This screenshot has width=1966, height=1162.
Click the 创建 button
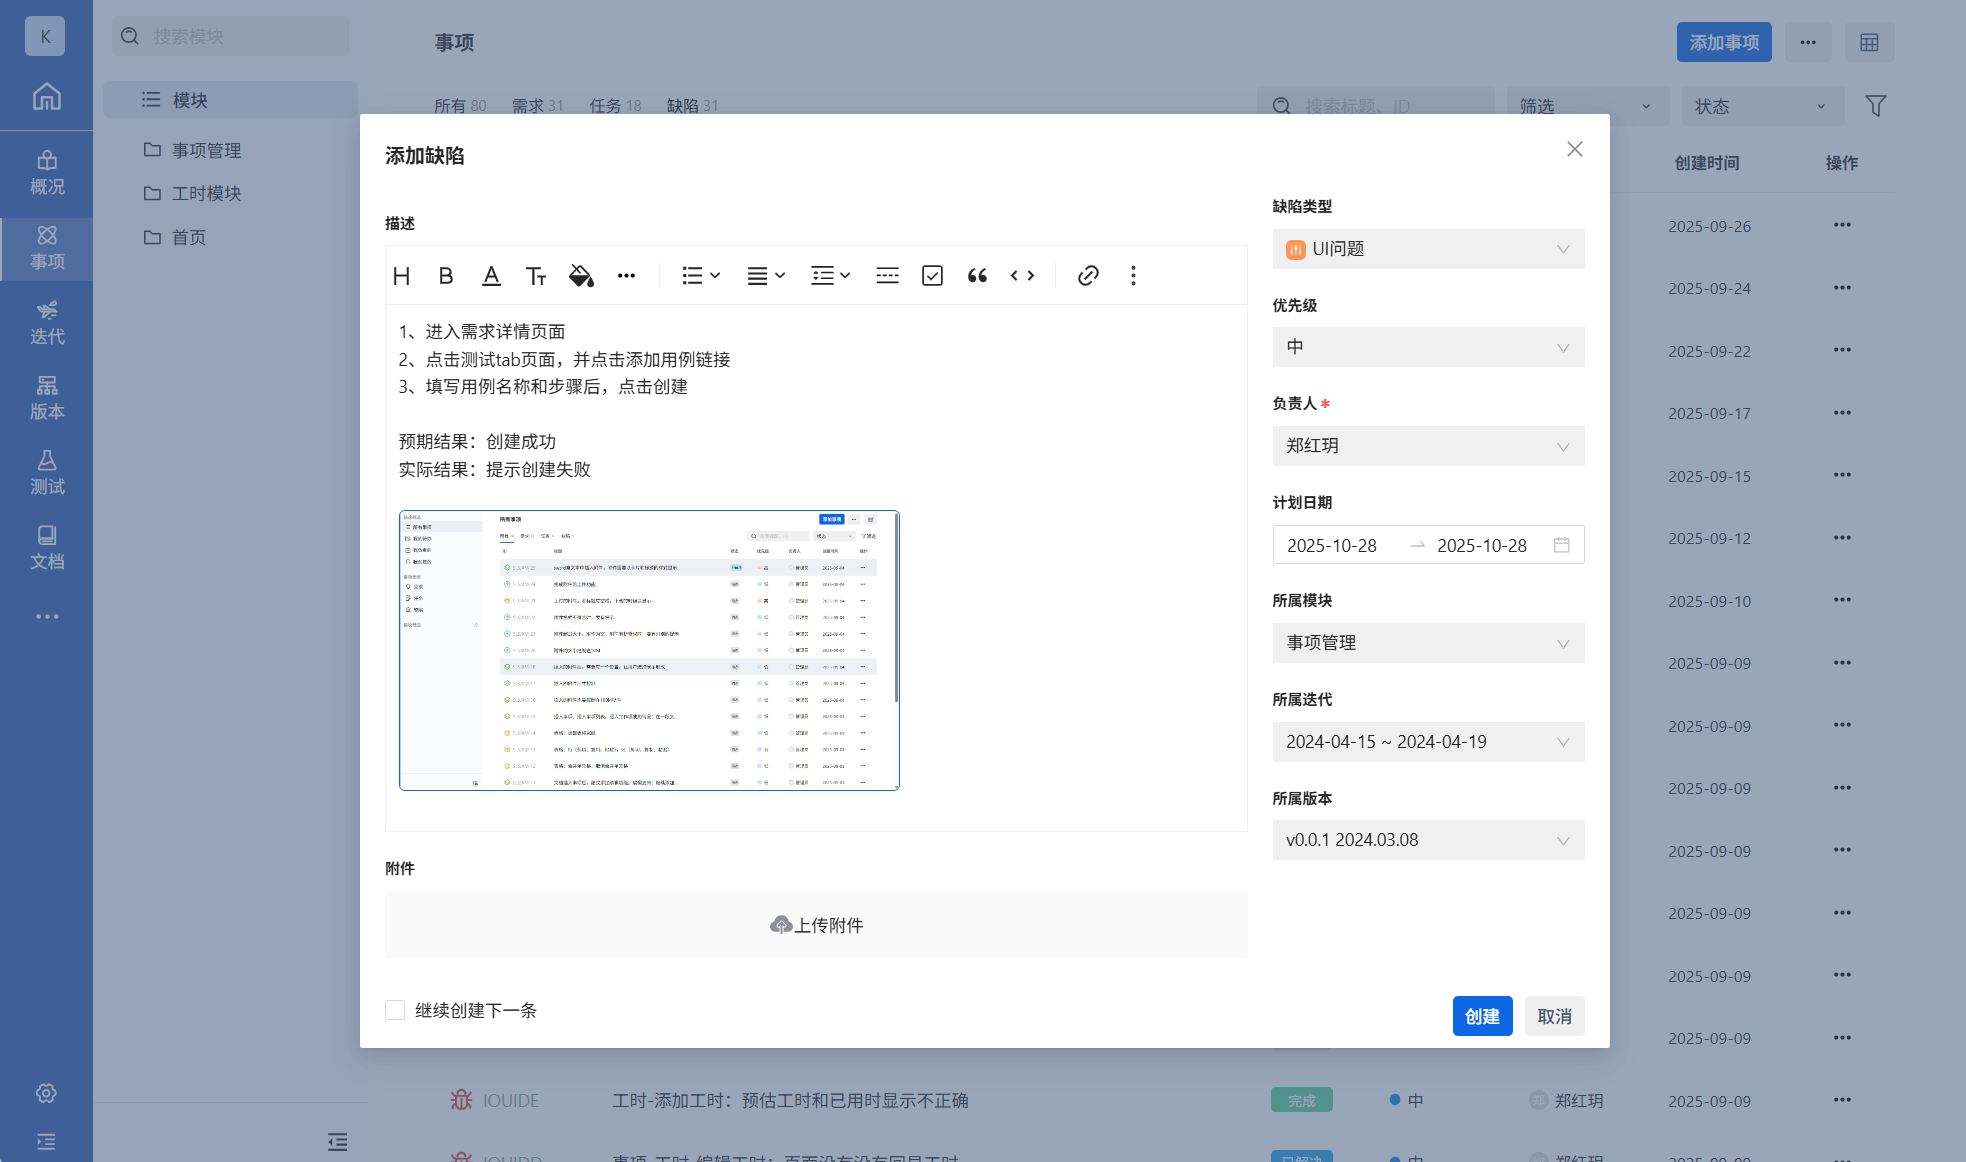click(1482, 1016)
